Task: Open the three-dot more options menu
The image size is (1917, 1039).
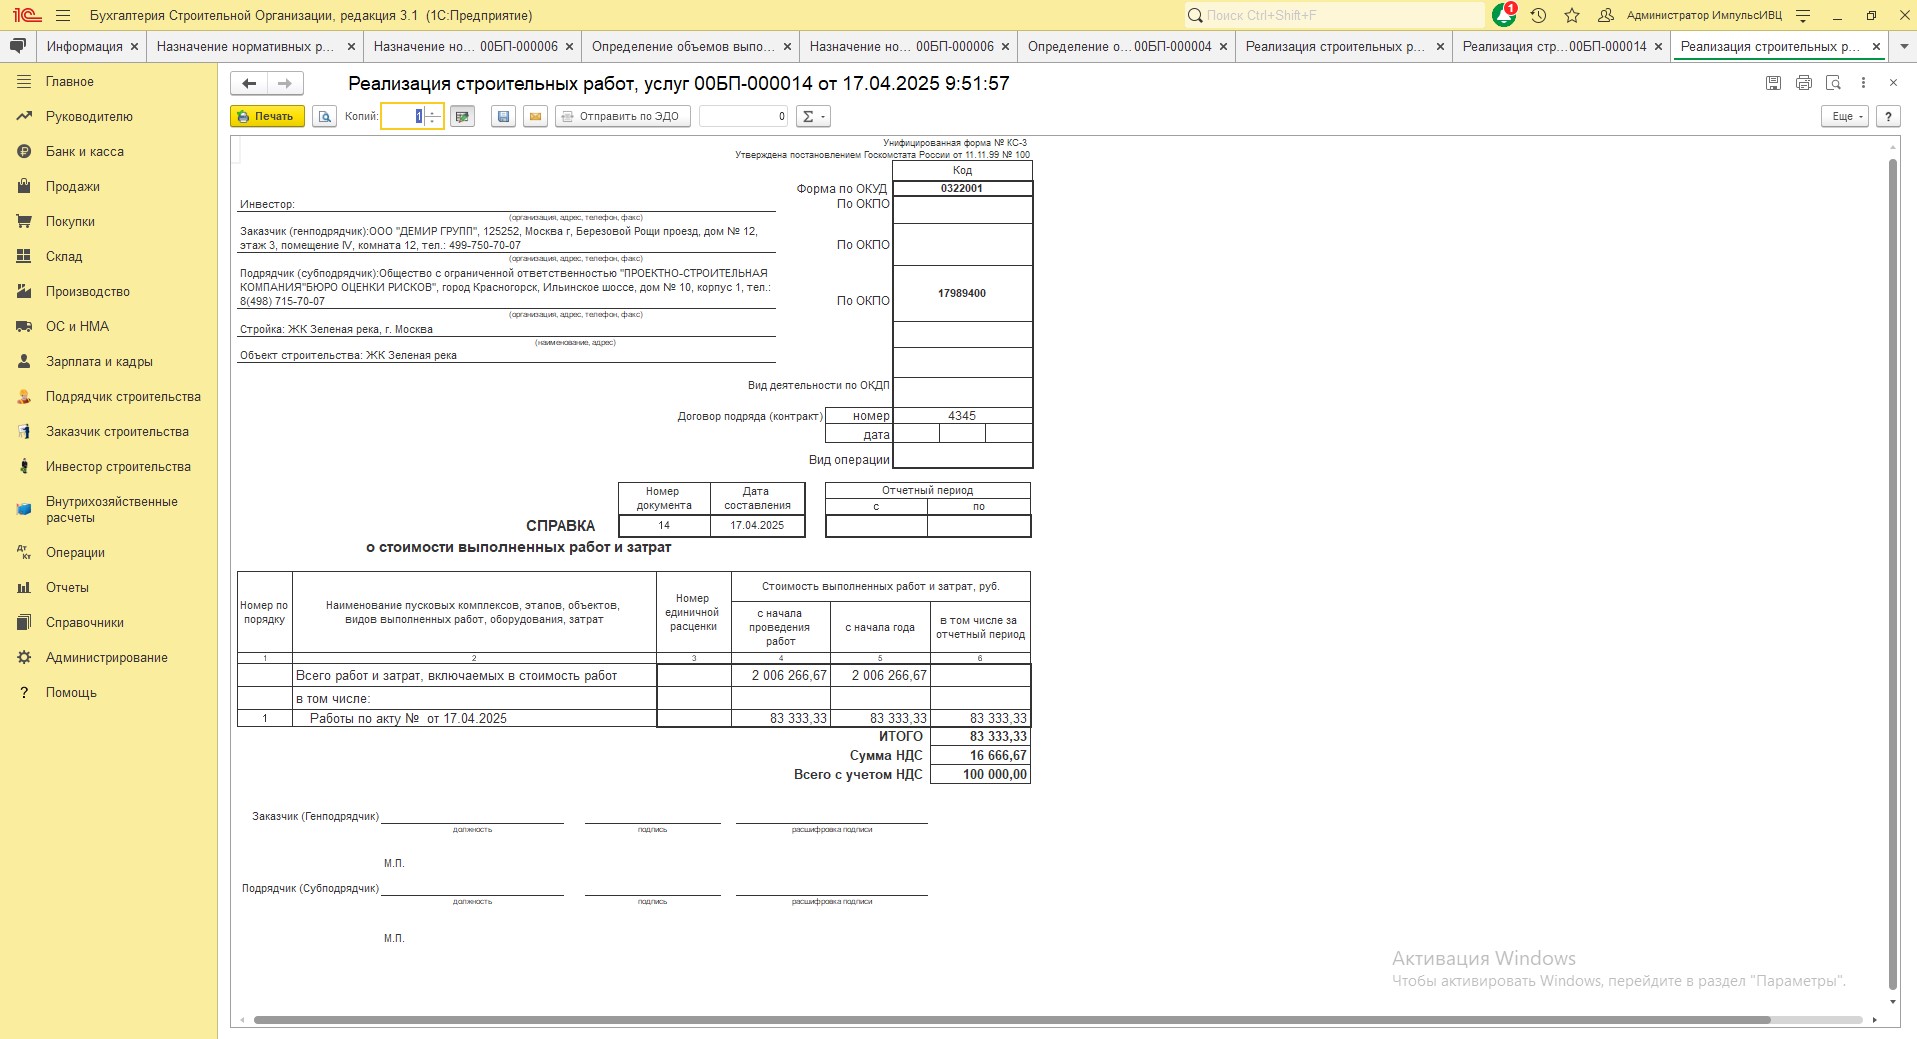Action: 1863,83
